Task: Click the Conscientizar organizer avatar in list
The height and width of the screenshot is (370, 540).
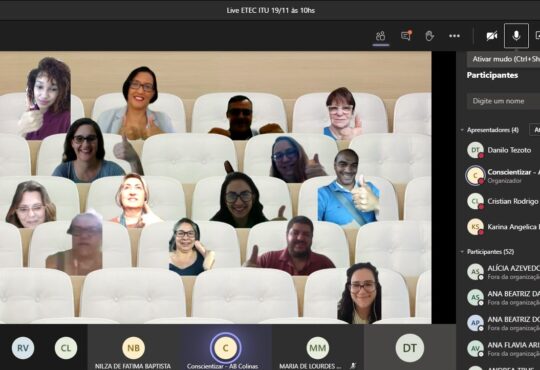Action: [475, 176]
